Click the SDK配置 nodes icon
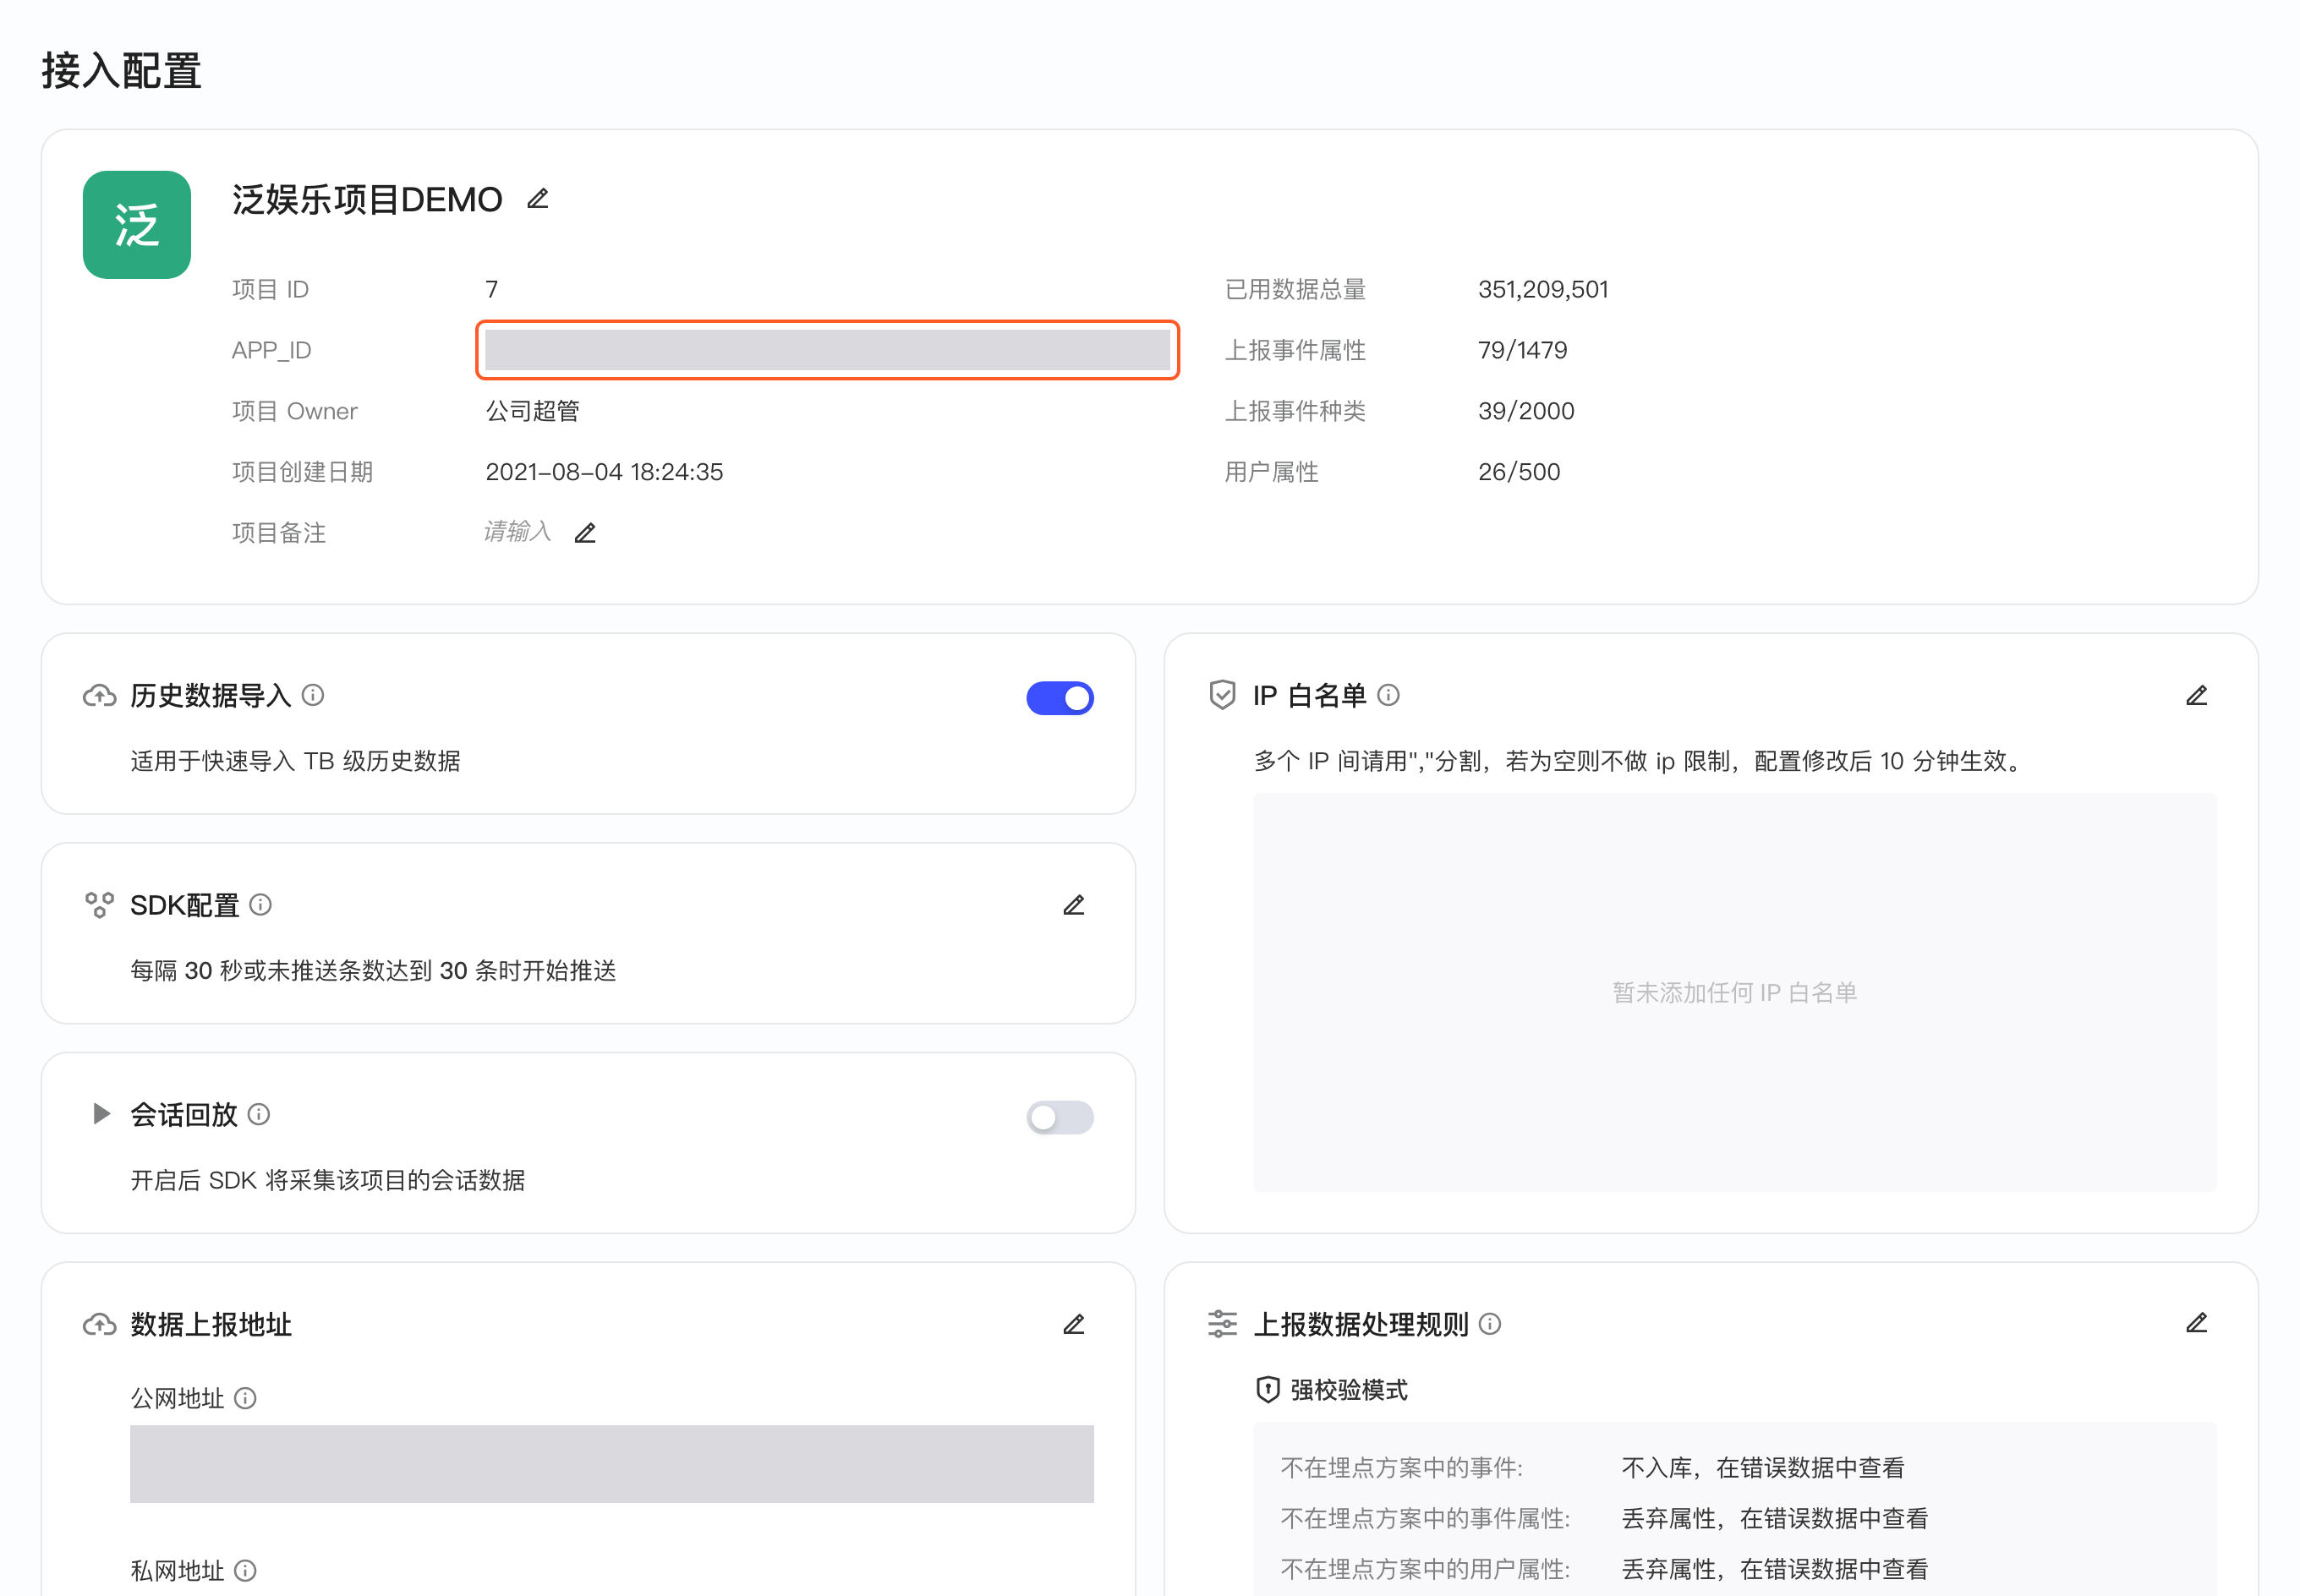The image size is (2300, 1596). click(x=99, y=905)
